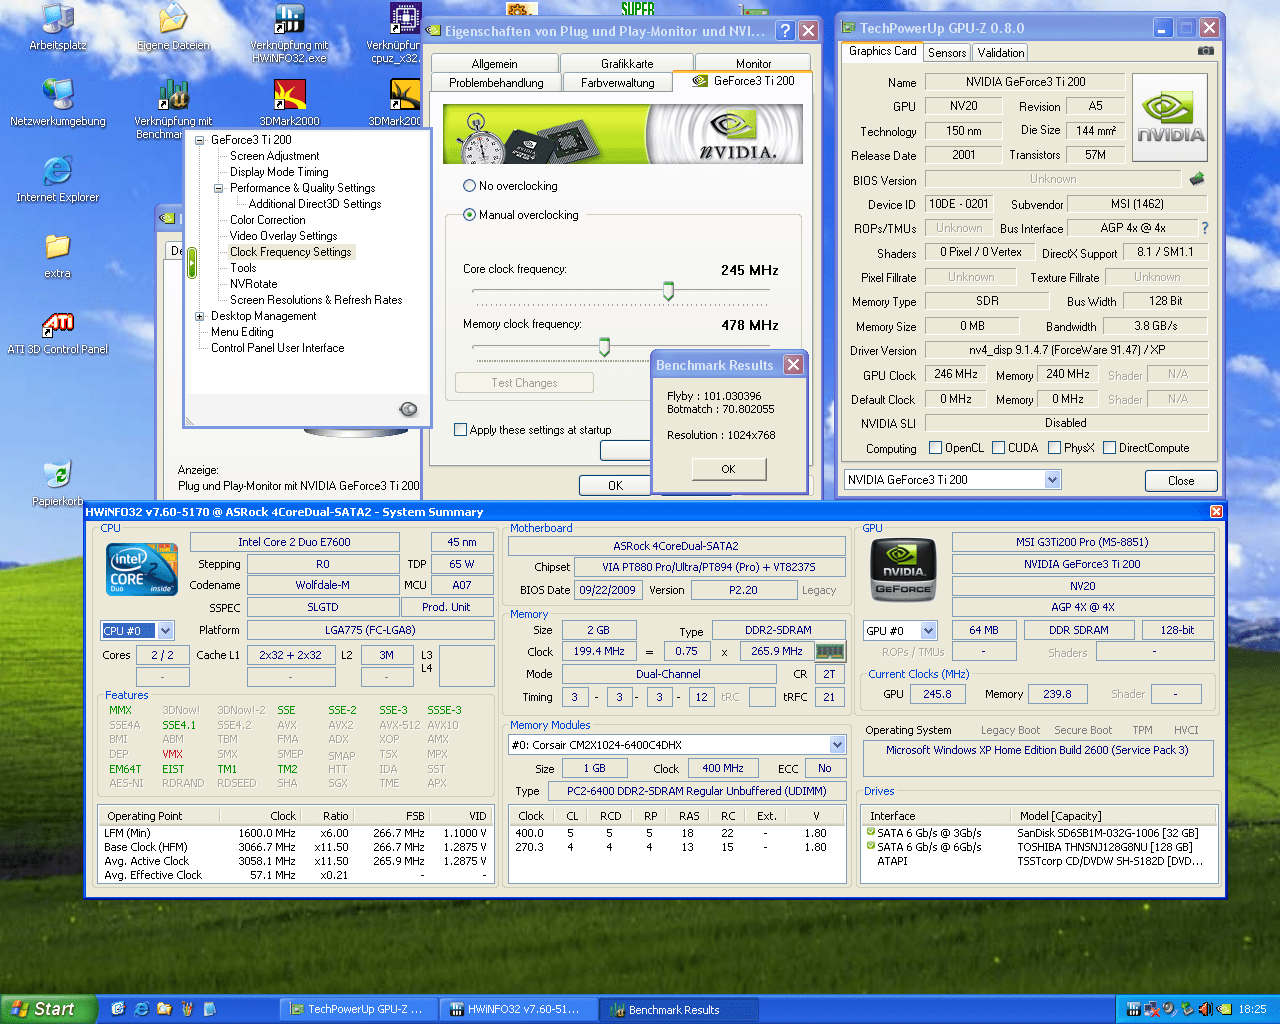This screenshot has width=1280, height=1024.
Task: Open the Farbverwaltung tab
Action: pos(617,83)
